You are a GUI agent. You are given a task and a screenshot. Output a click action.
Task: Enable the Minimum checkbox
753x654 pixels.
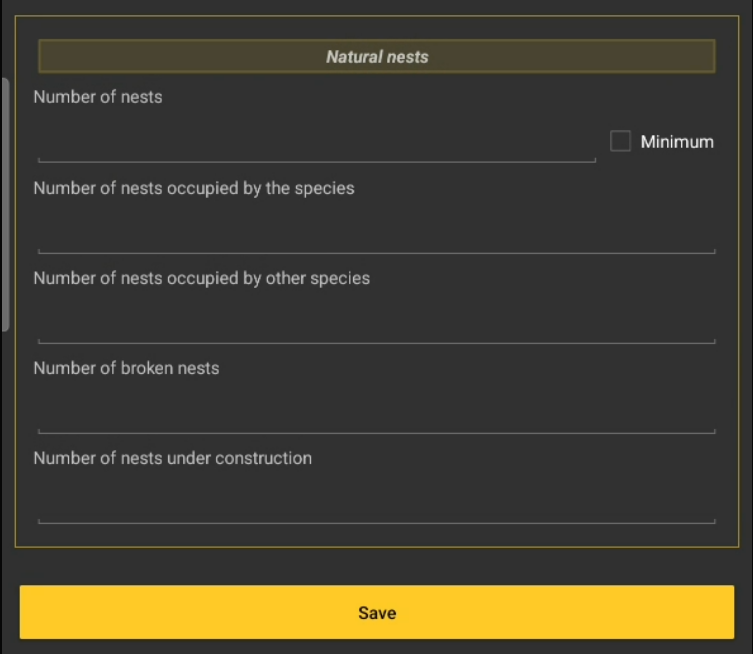620,141
